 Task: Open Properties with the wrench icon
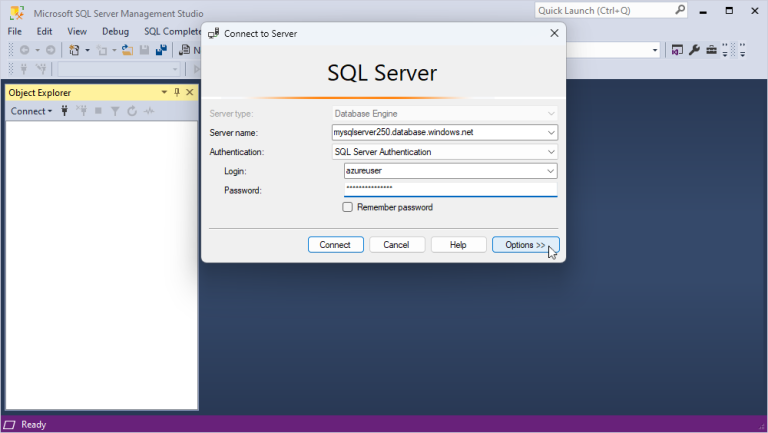(x=694, y=50)
